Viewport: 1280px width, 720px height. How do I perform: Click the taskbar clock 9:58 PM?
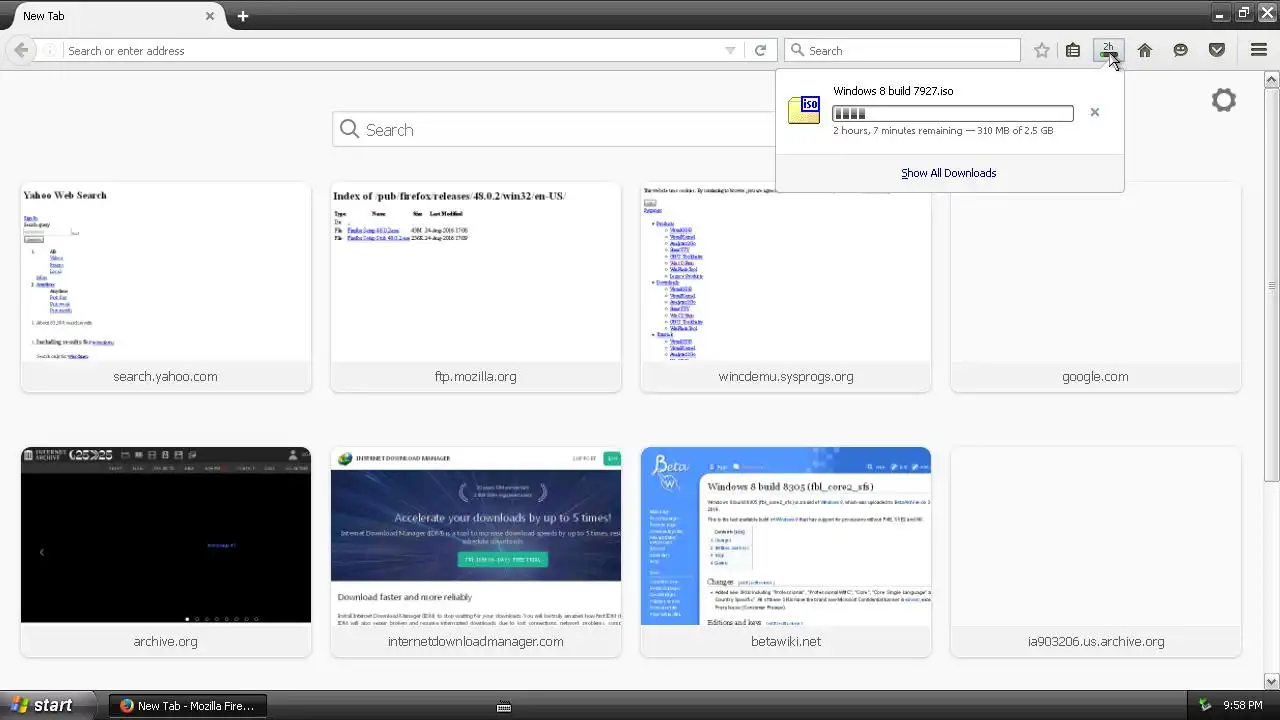click(x=1243, y=705)
